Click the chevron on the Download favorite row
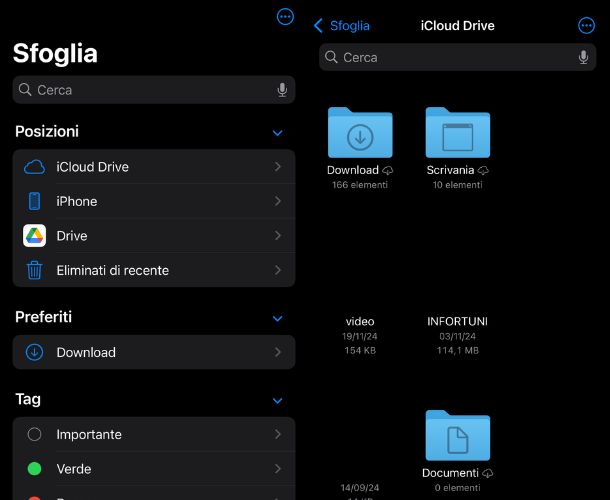 click(x=277, y=352)
